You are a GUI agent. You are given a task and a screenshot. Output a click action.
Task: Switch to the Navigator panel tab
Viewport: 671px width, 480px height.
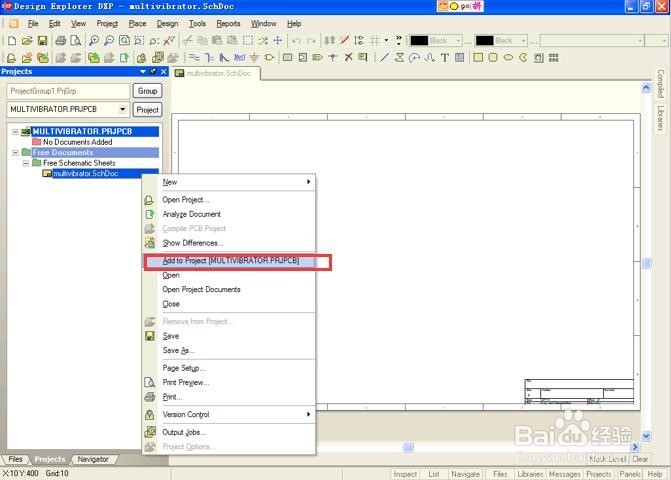93,459
